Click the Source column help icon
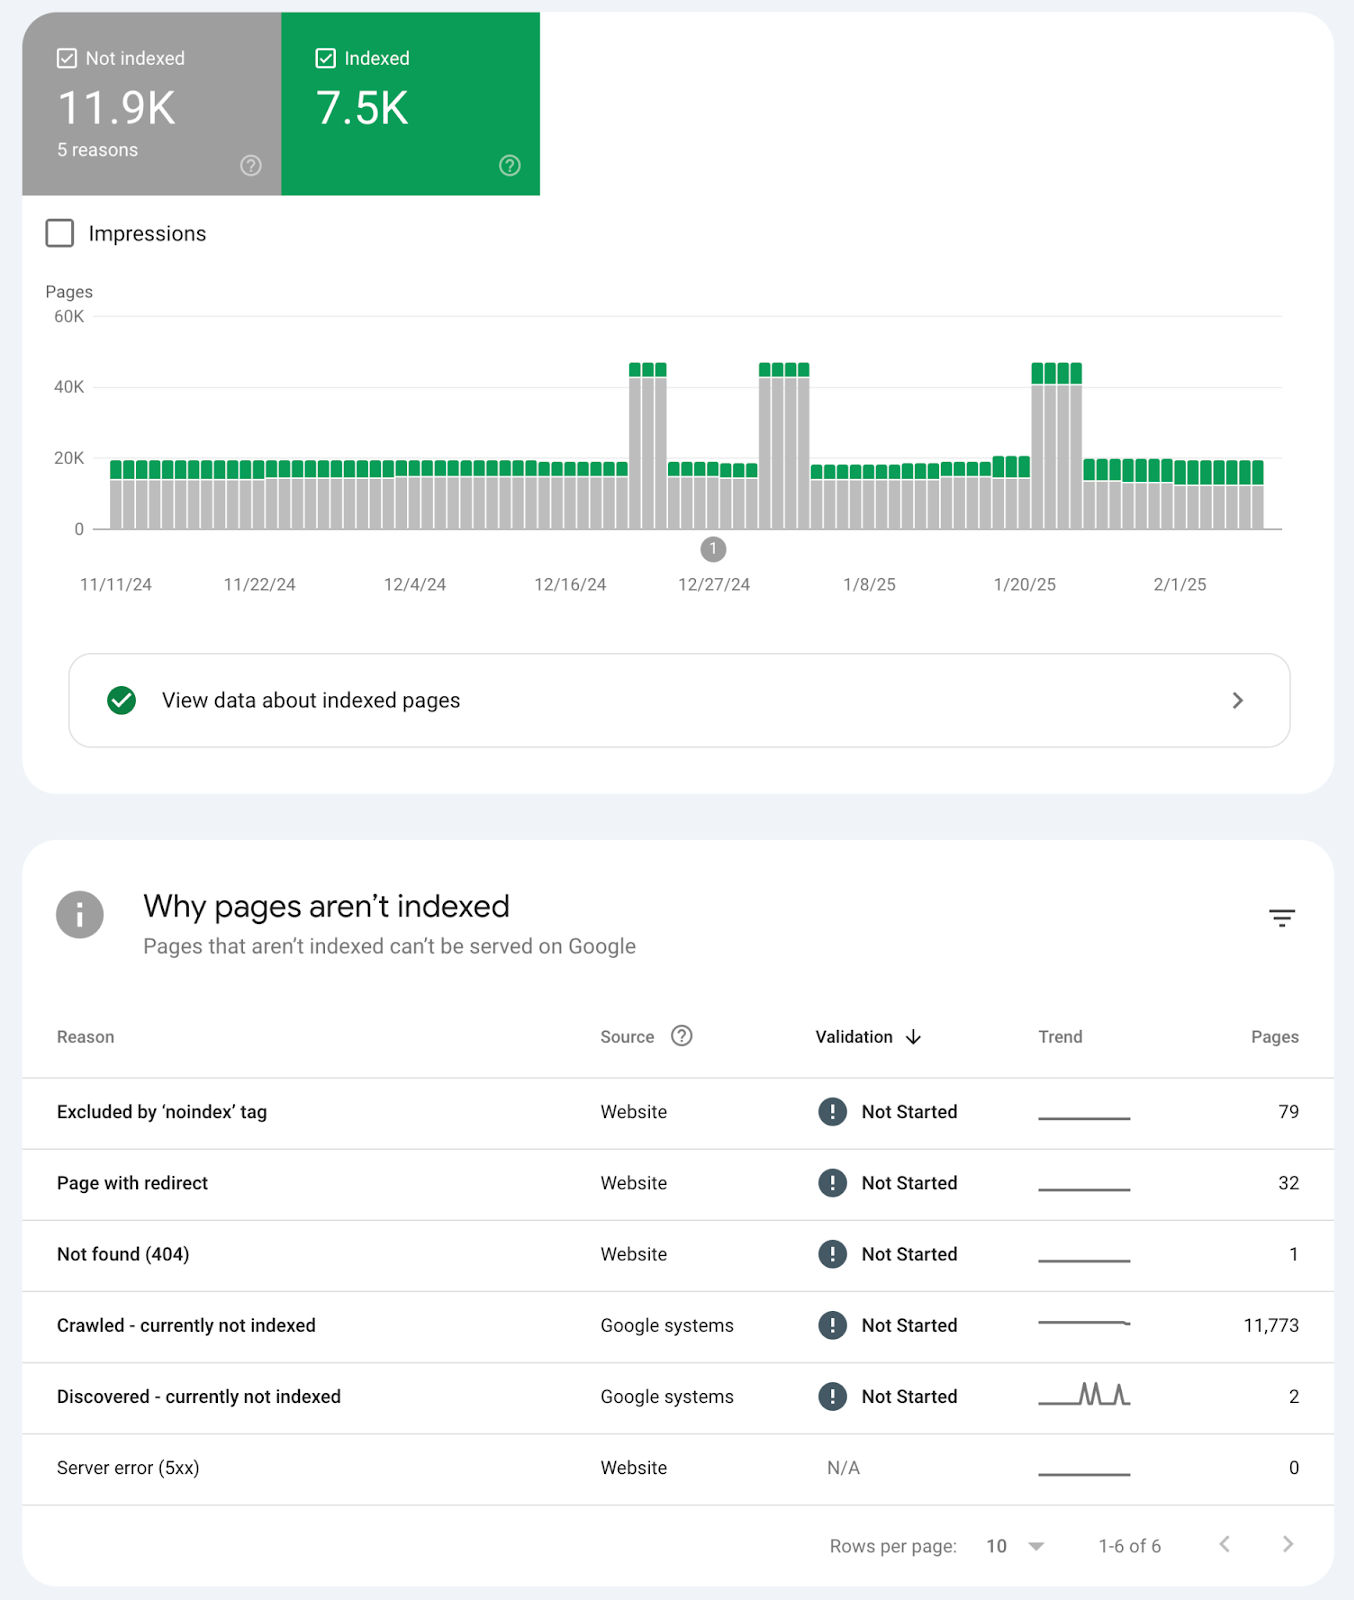 pos(681,1036)
